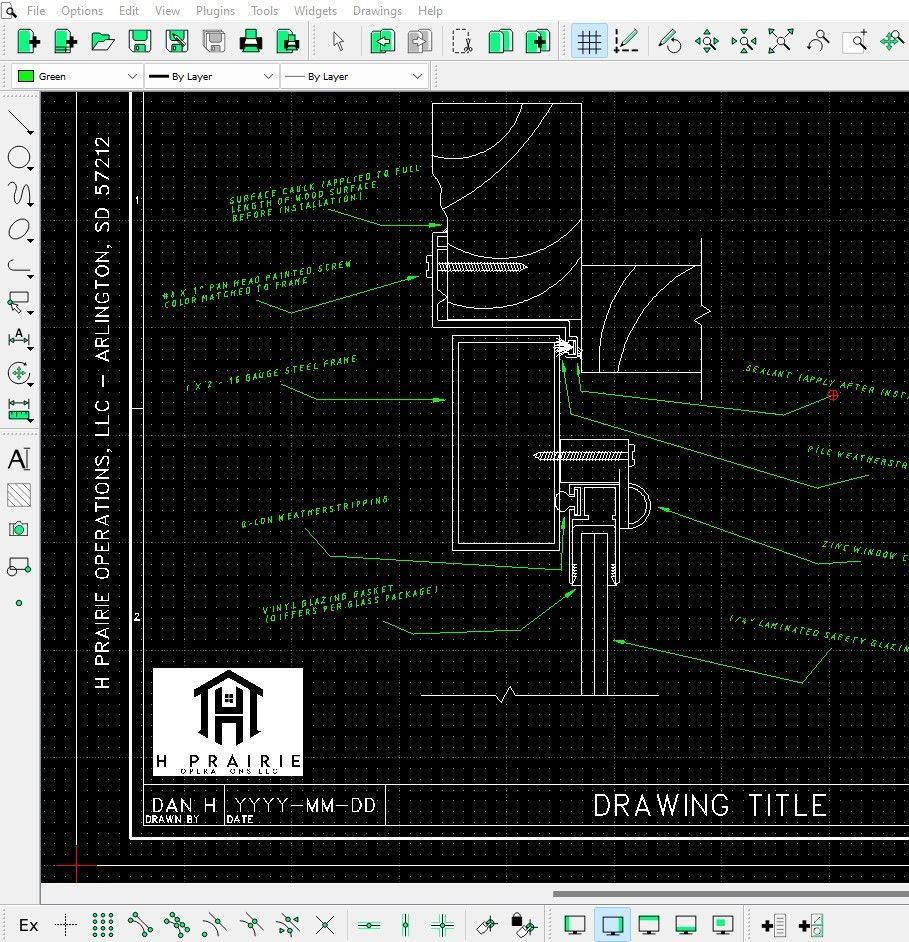
Task: Click the Ex exclusive snap button
Action: pyautogui.click(x=29, y=925)
